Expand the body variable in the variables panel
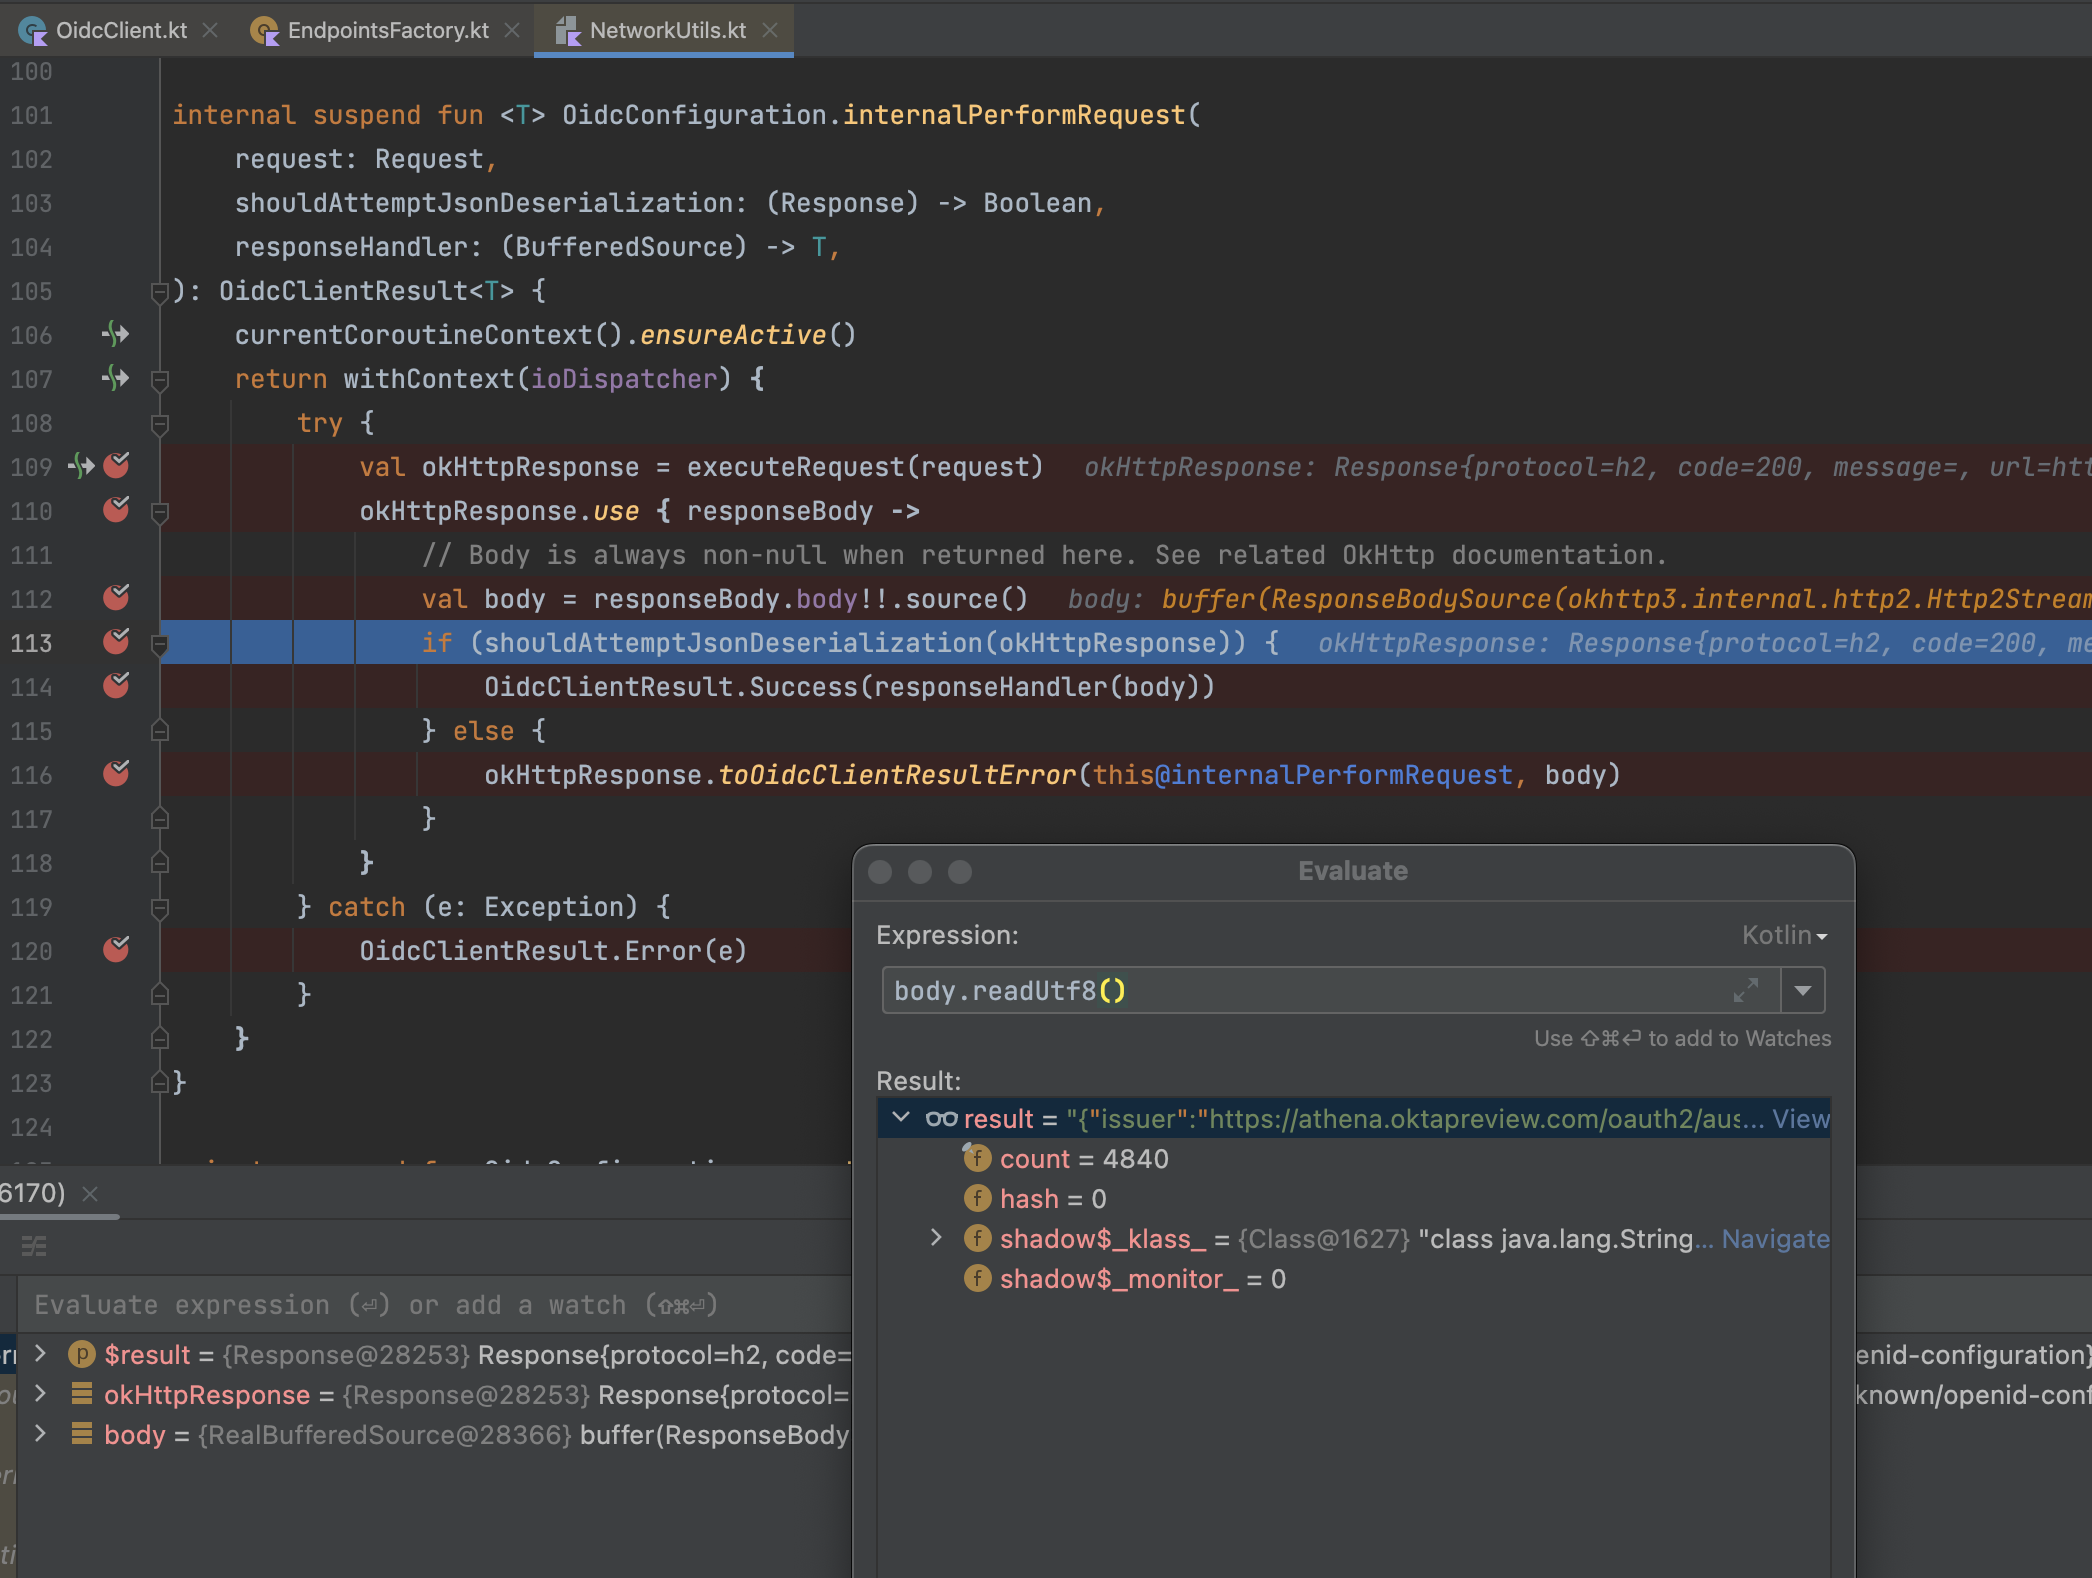 click(x=39, y=1434)
